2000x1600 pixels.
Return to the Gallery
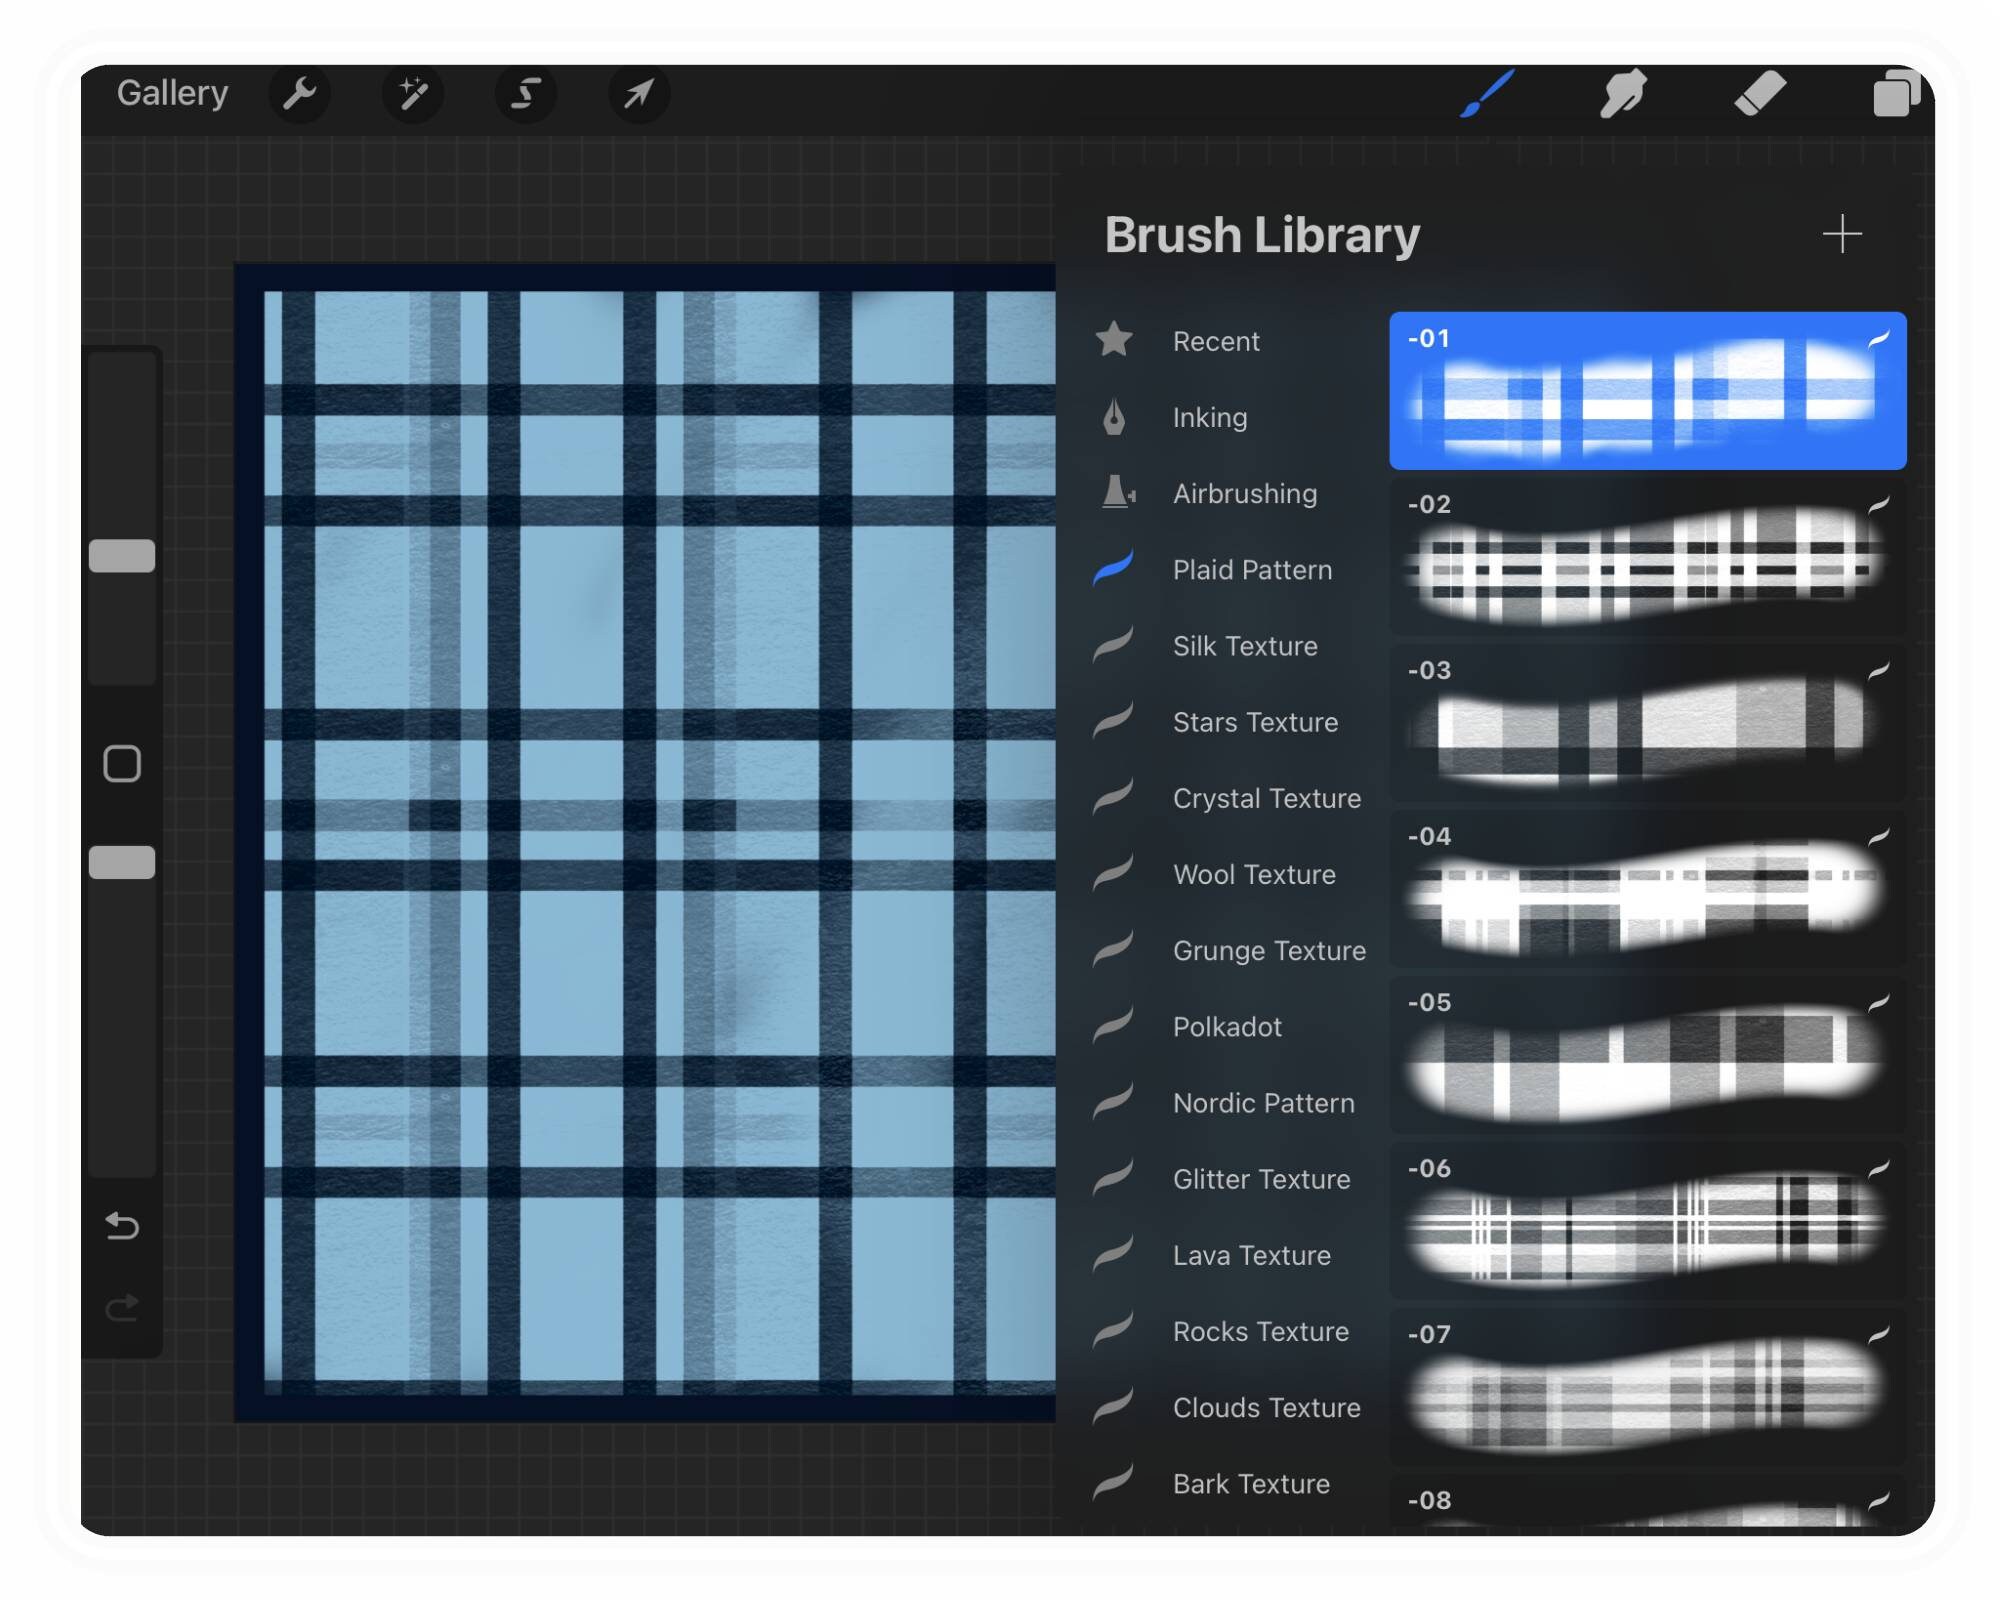[172, 93]
